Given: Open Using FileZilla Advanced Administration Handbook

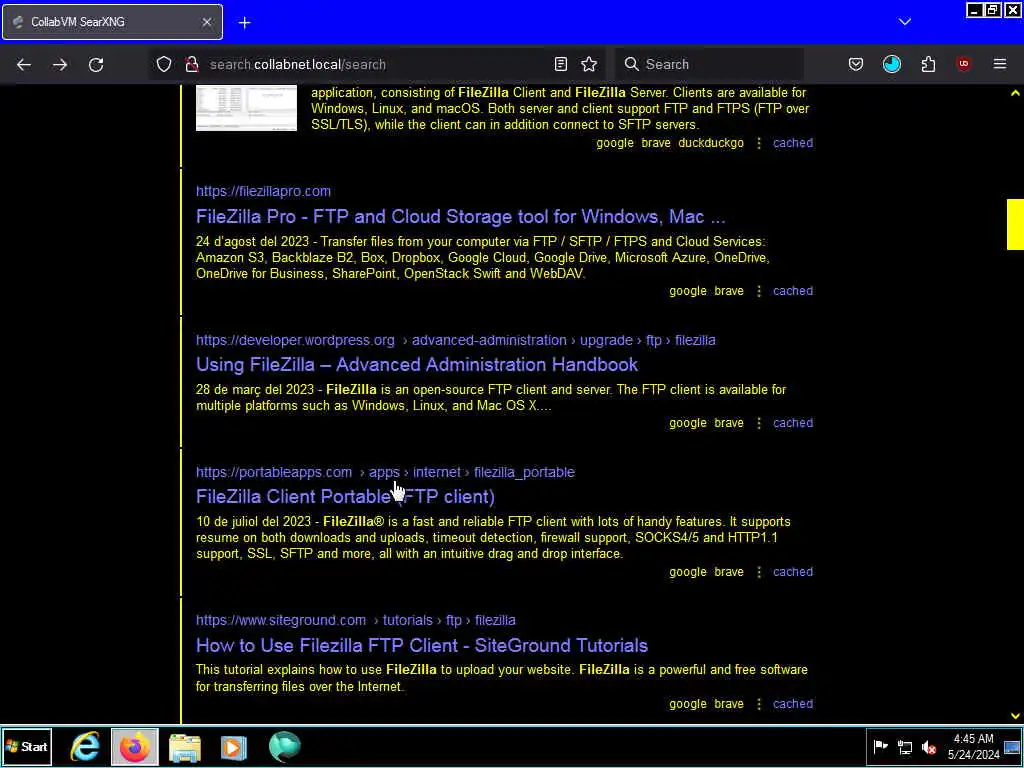Looking at the screenshot, I should tap(417, 364).
